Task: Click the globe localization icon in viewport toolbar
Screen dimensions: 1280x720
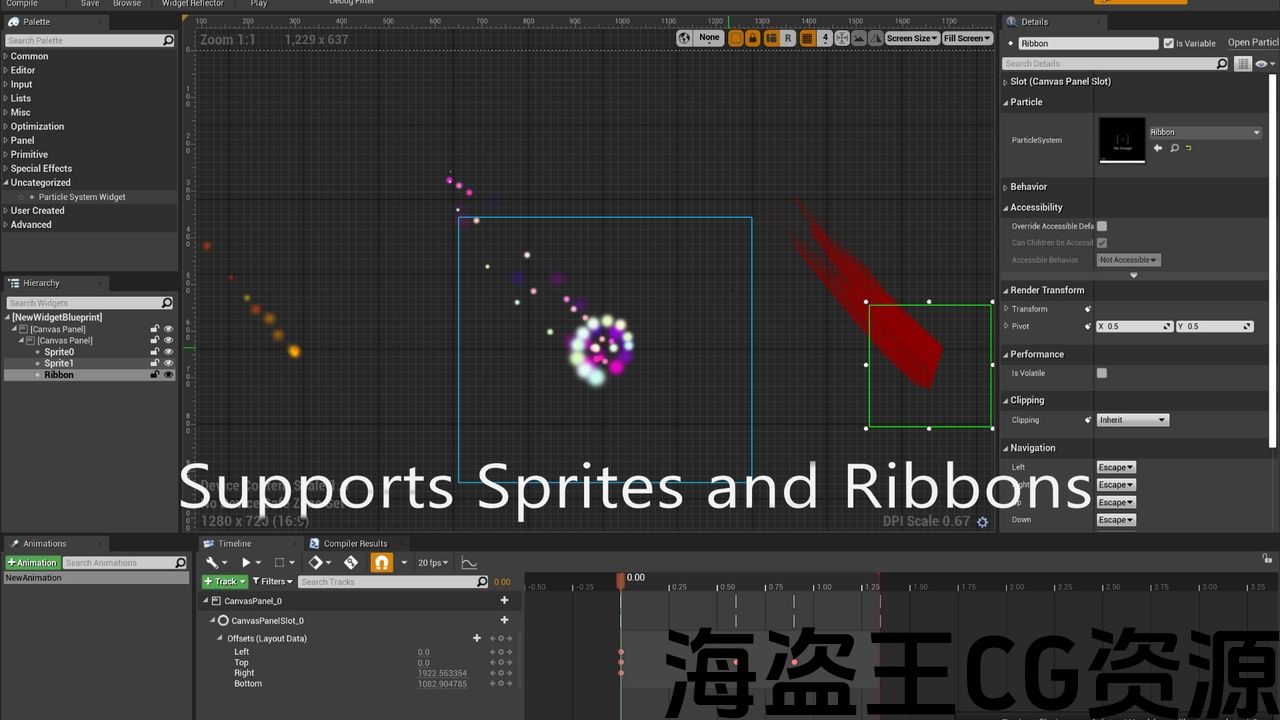Action: [x=684, y=38]
